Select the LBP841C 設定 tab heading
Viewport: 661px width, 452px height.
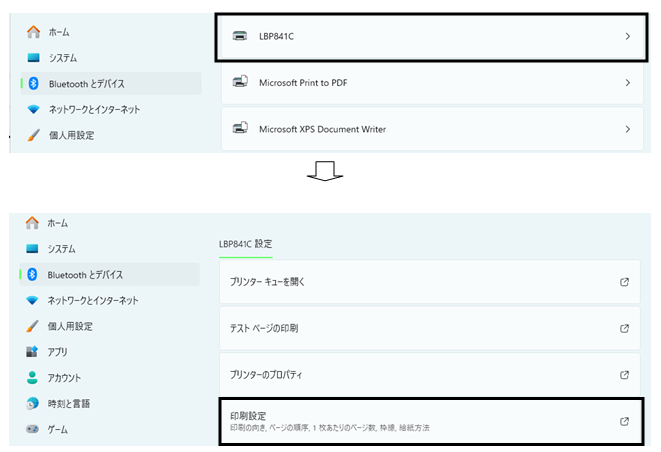(x=245, y=243)
